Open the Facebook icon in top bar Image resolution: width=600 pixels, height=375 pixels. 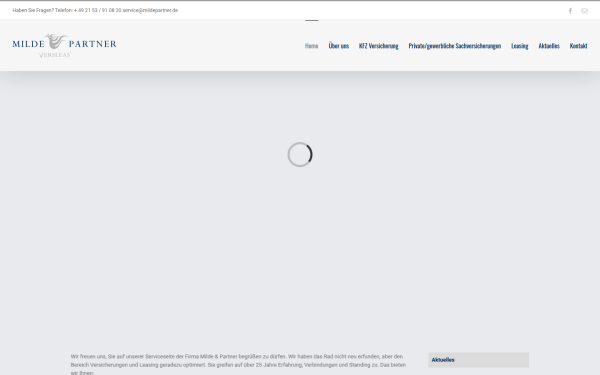tap(570, 11)
